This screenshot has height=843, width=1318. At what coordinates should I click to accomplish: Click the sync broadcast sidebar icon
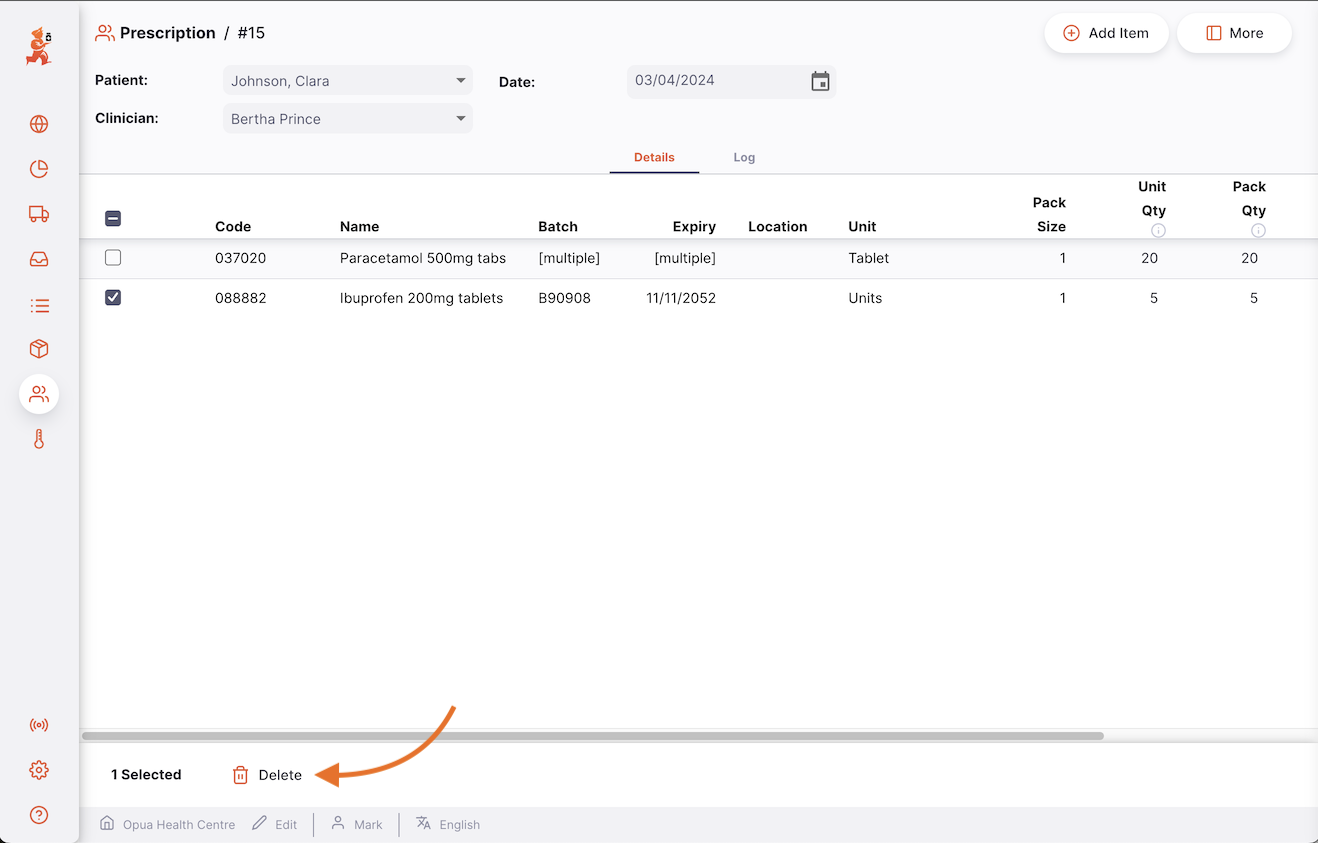pyautogui.click(x=39, y=725)
